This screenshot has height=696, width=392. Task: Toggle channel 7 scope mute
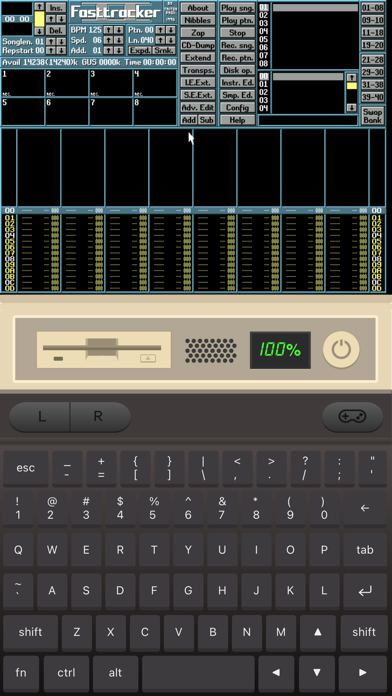click(111, 111)
